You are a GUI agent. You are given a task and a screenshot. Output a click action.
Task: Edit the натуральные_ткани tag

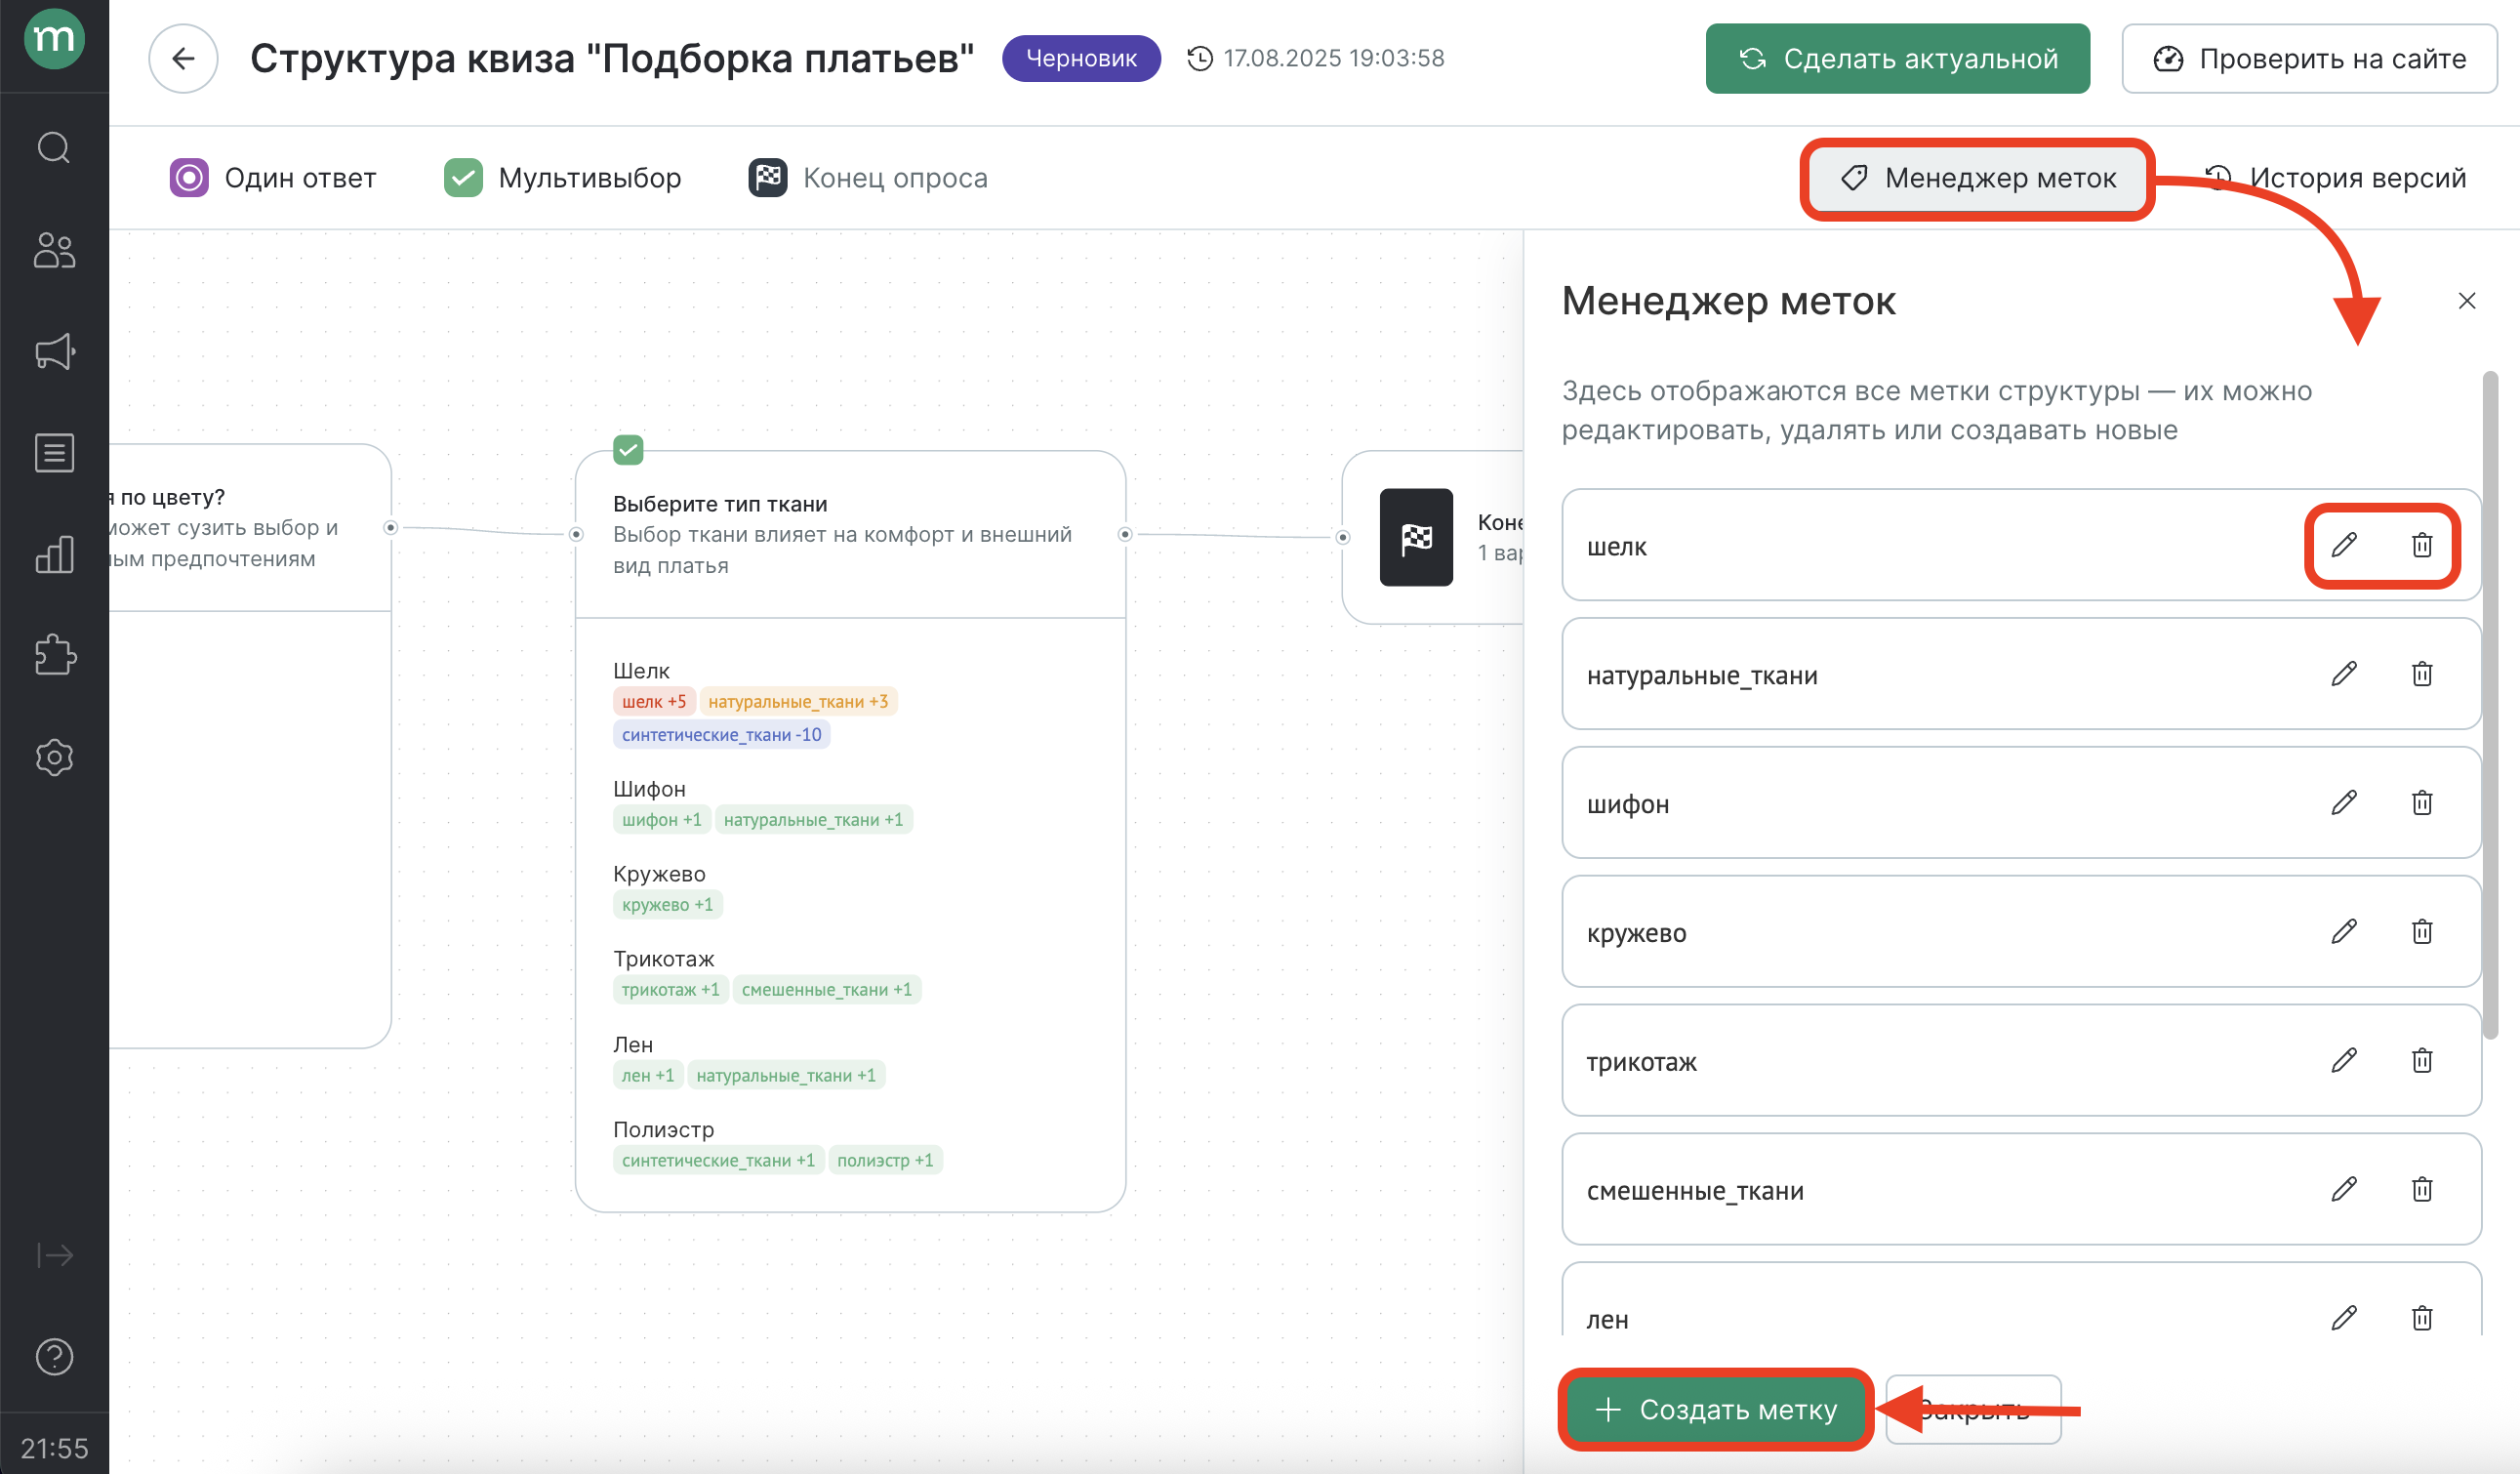pyautogui.click(x=2344, y=674)
